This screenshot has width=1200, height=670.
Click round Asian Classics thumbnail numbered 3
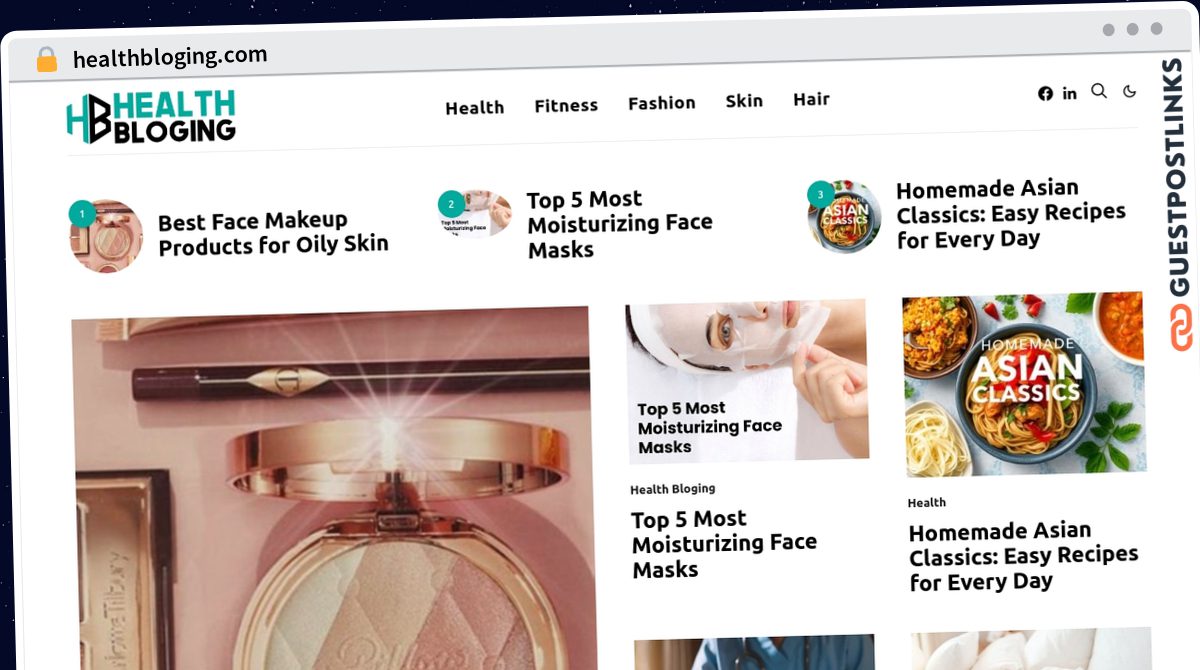(845, 217)
